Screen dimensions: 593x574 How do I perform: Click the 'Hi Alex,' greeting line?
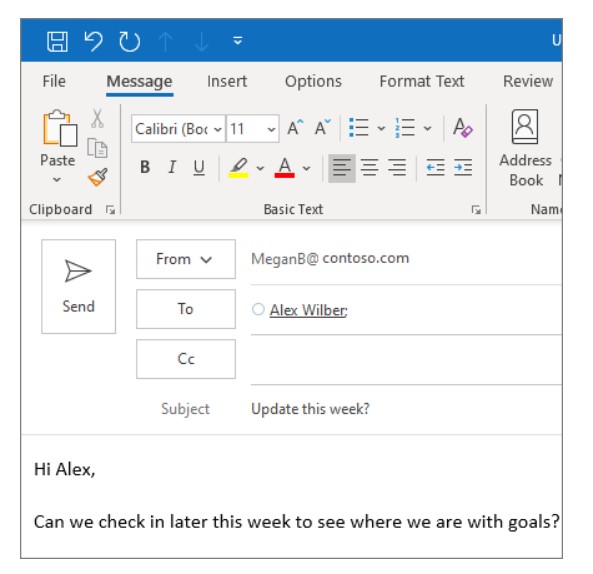point(65,470)
